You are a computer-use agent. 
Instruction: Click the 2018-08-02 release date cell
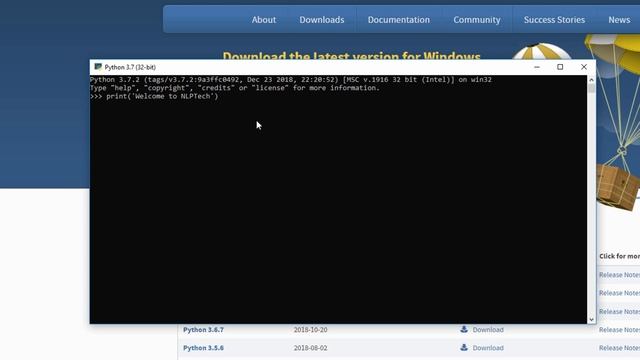point(310,348)
